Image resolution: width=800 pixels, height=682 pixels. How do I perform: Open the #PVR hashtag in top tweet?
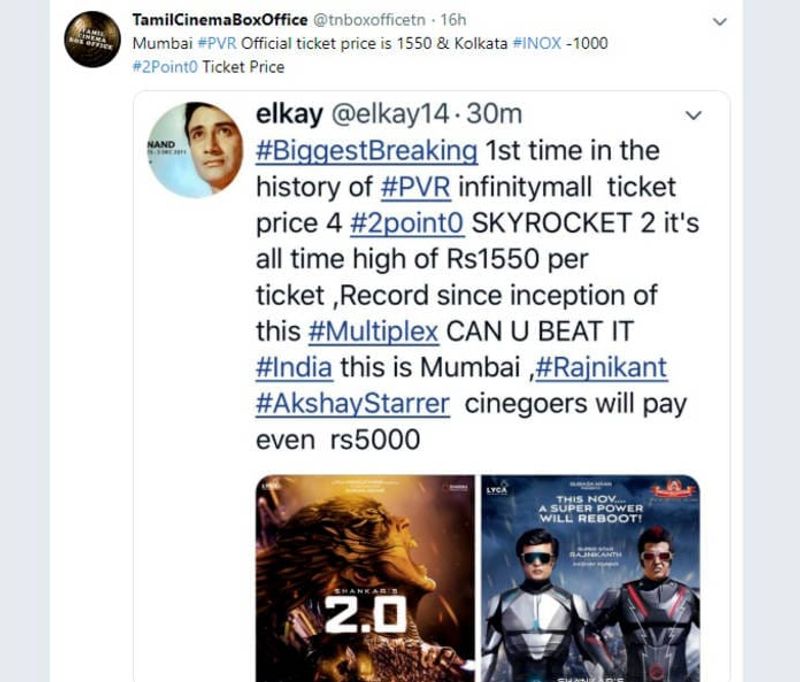(x=217, y=43)
